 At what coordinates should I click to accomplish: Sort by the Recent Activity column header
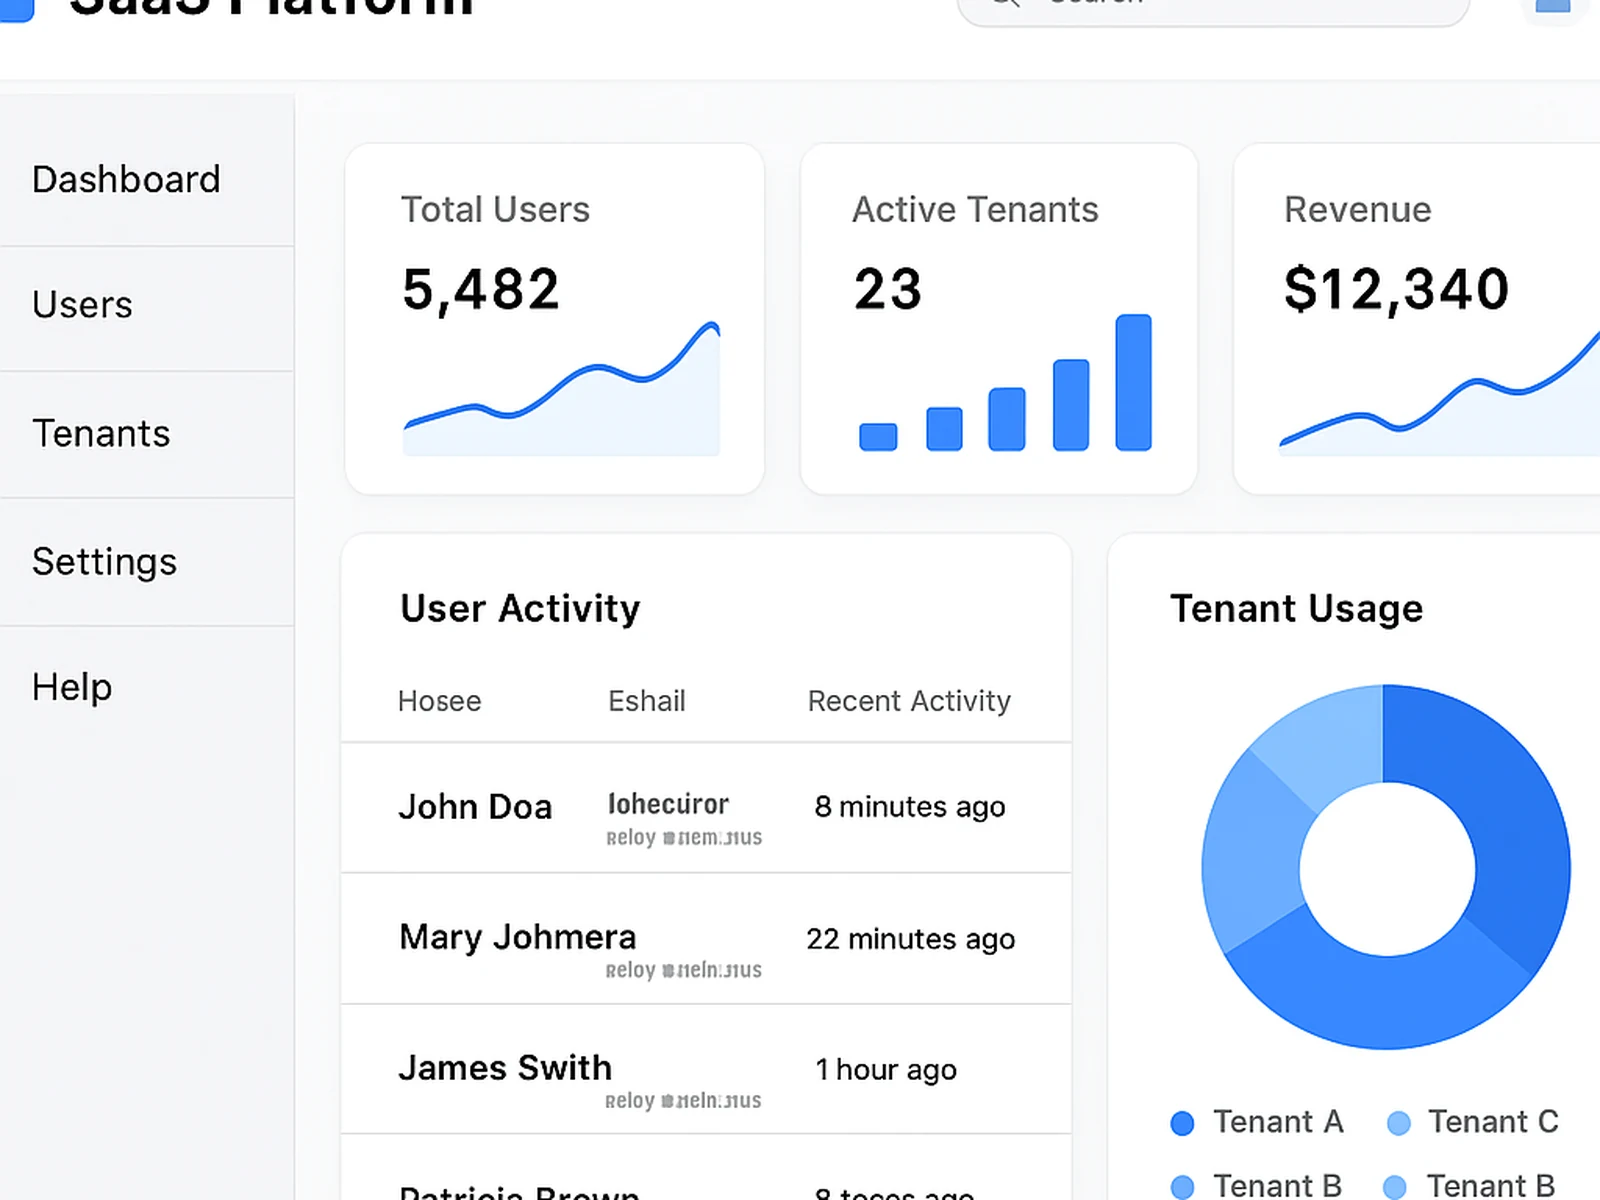tap(908, 701)
